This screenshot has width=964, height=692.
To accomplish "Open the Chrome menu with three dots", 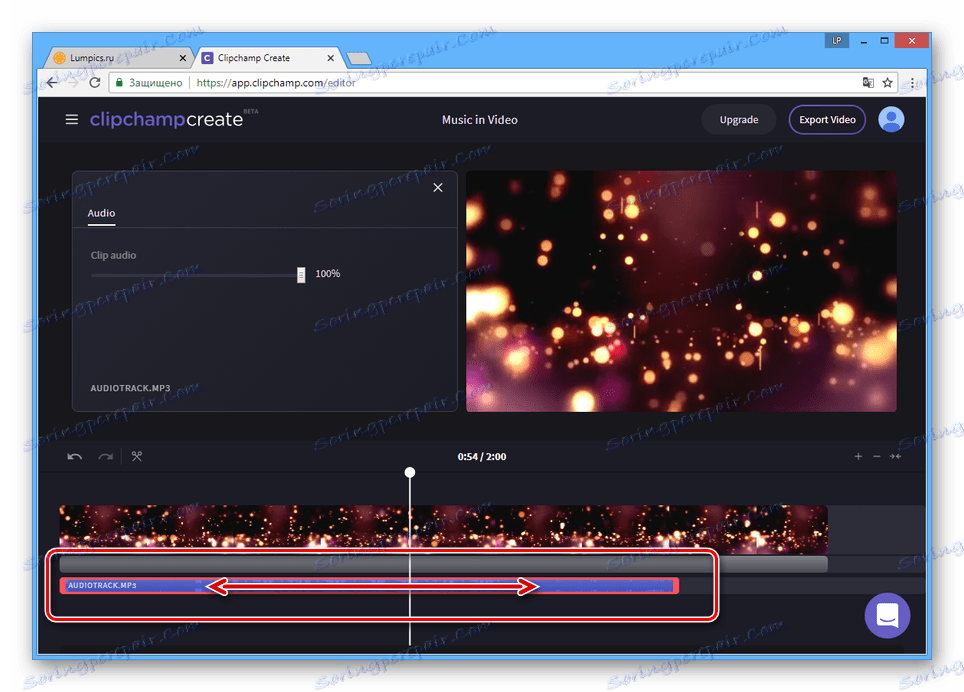I will (x=912, y=82).
